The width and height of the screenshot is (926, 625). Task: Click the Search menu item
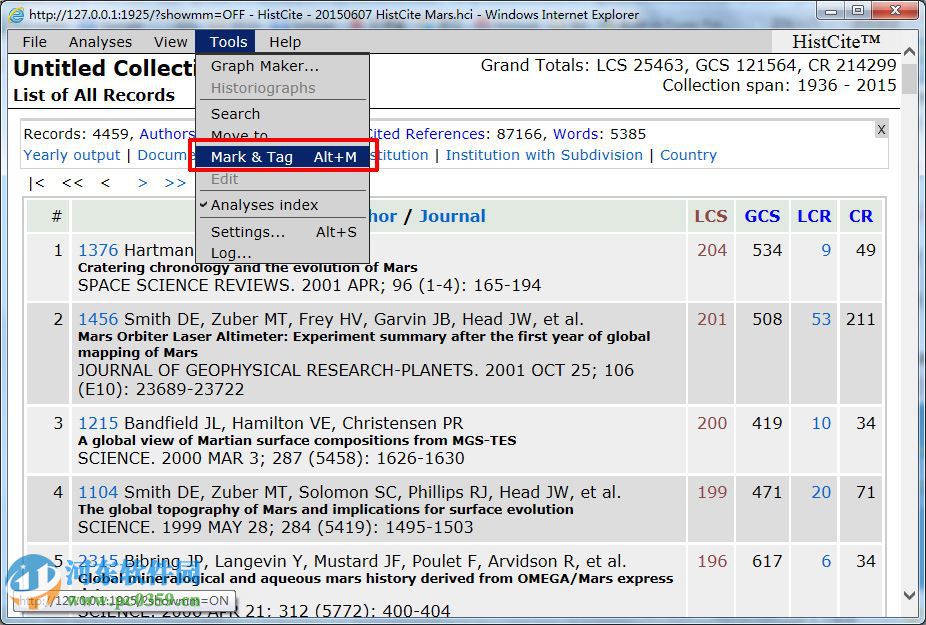(235, 114)
